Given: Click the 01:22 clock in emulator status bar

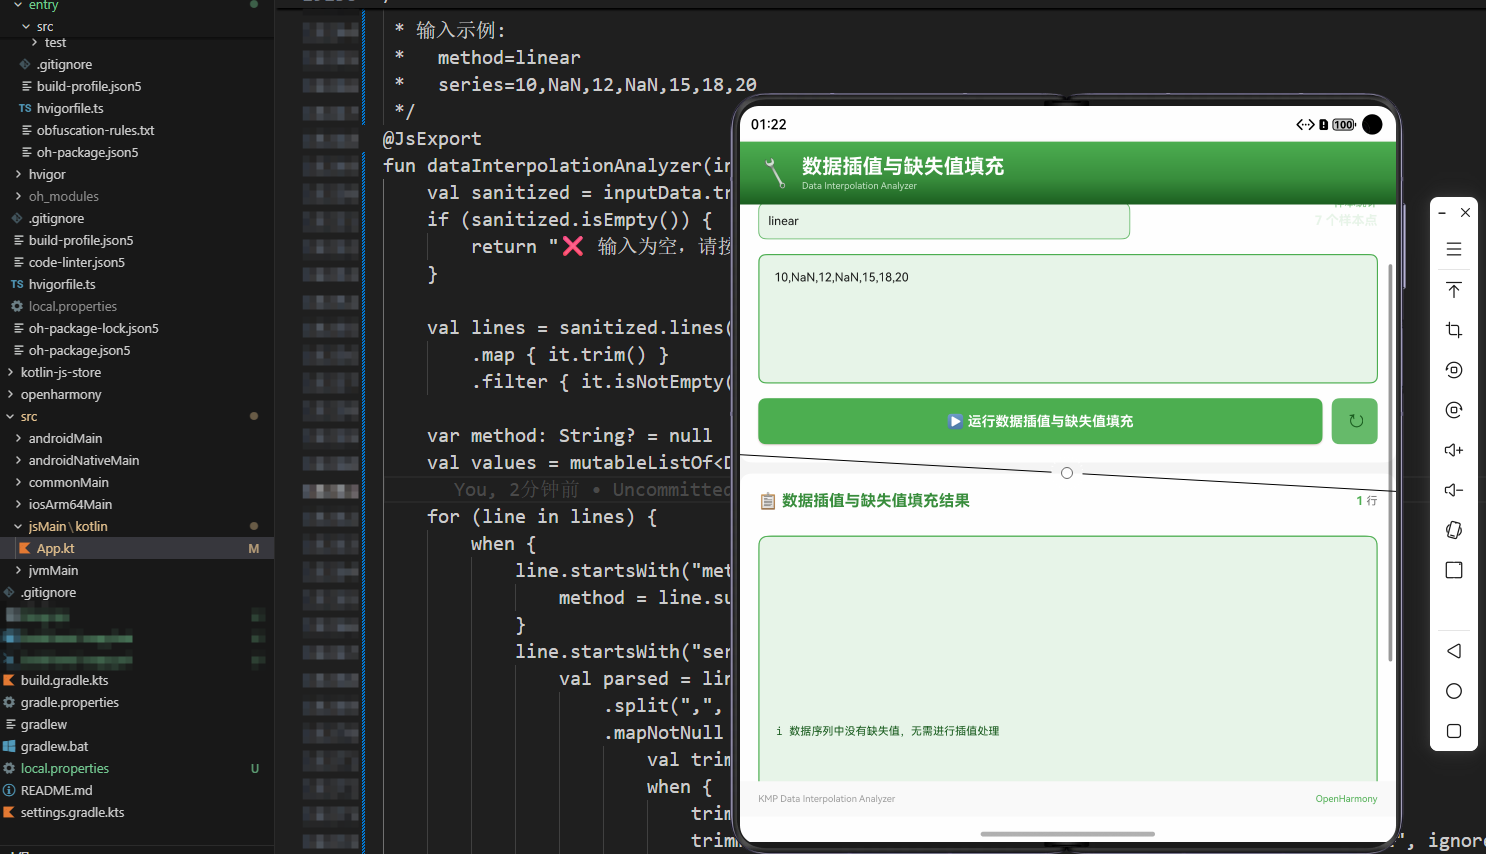Looking at the screenshot, I should (769, 125).
